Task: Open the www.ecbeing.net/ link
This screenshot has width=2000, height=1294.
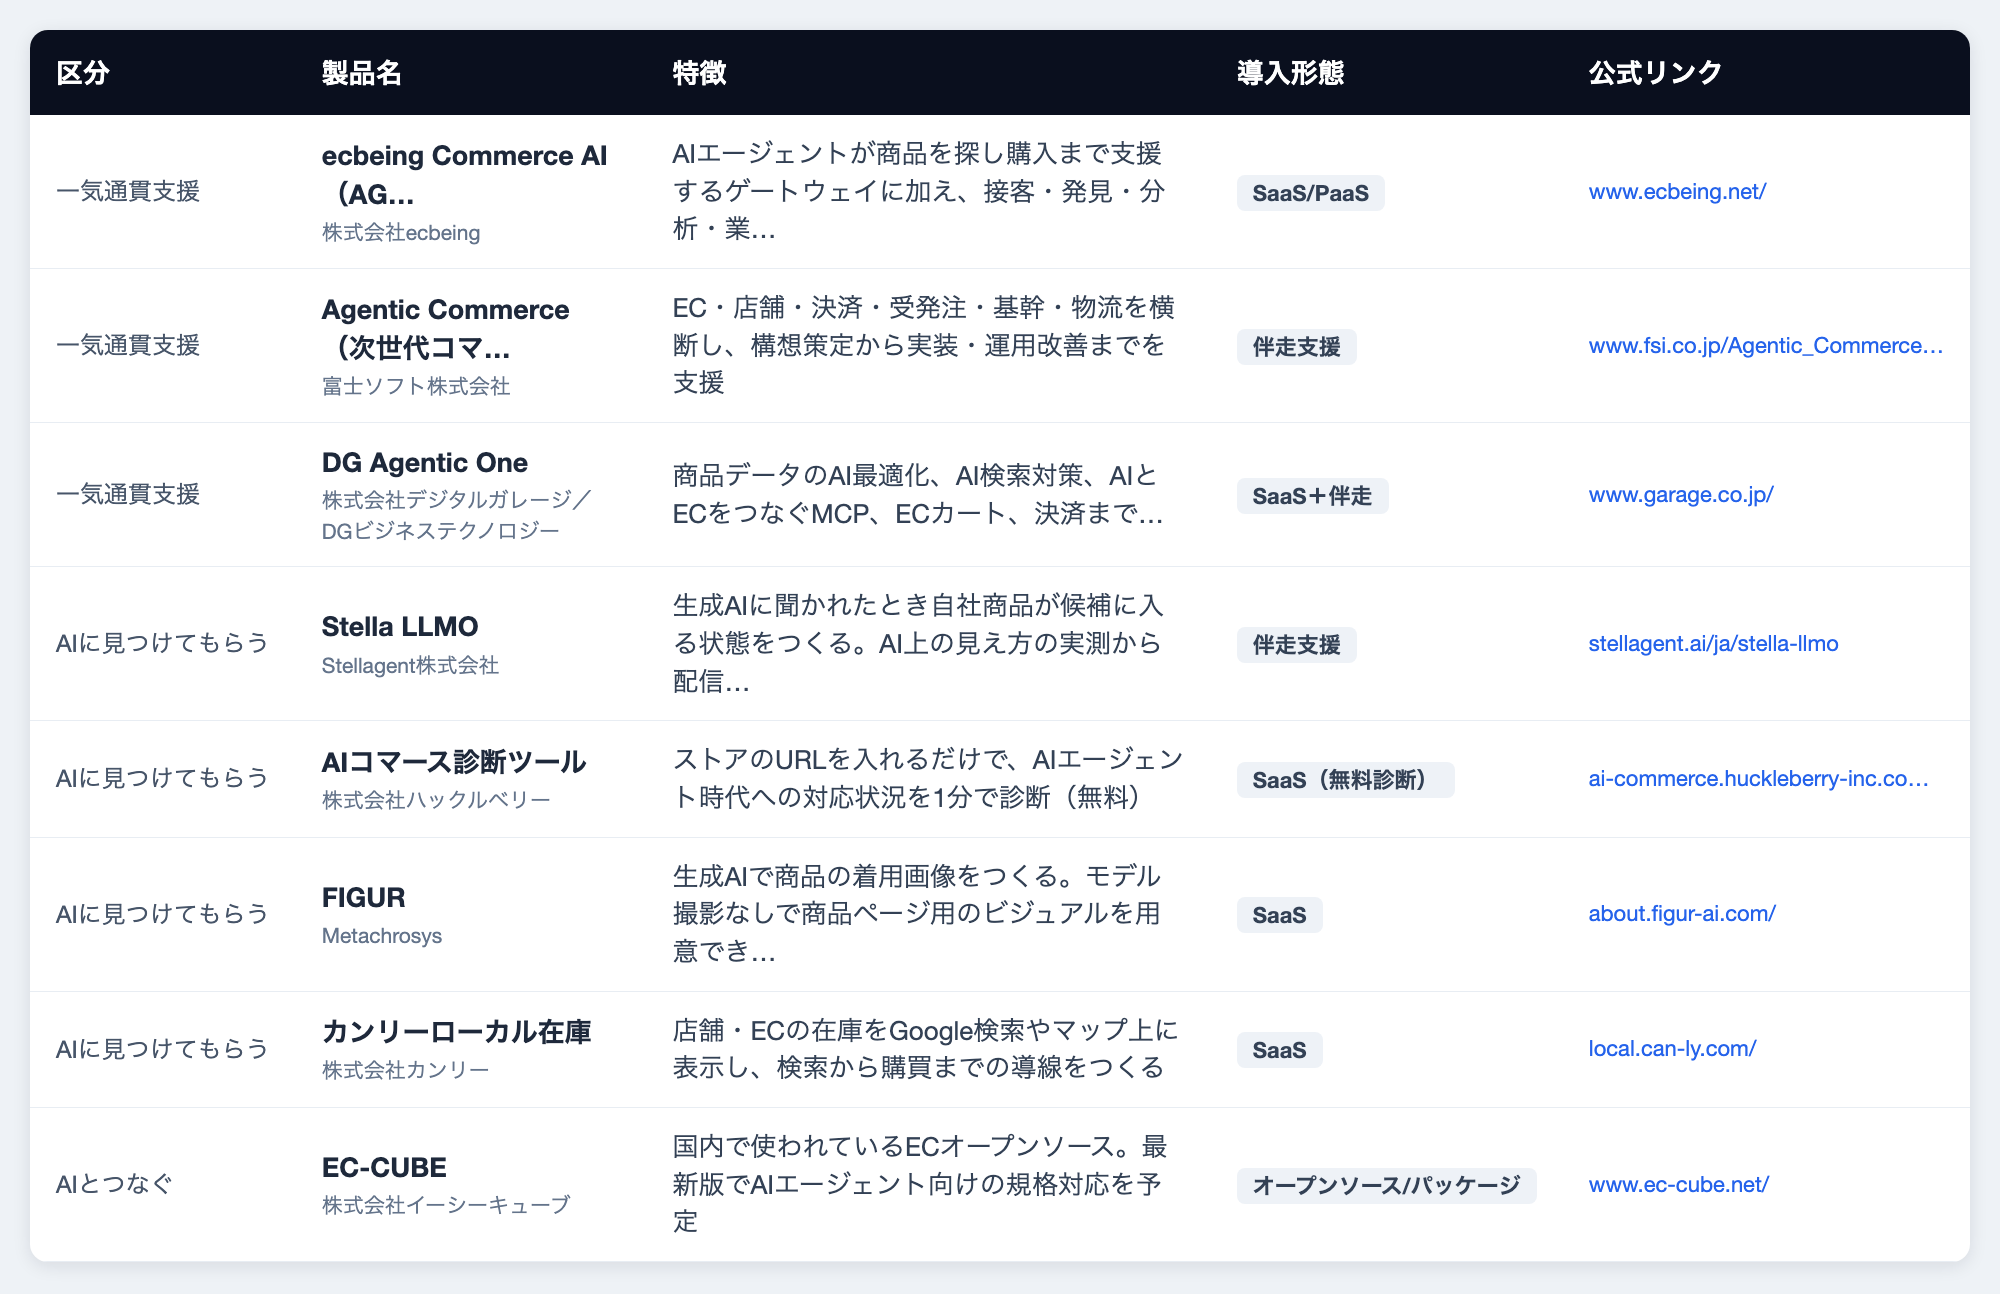Action: pyautogui.click(x=1677, y=192)
